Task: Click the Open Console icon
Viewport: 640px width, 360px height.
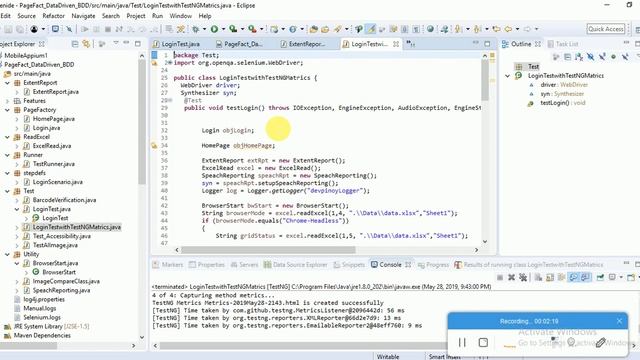Action: 631,277
